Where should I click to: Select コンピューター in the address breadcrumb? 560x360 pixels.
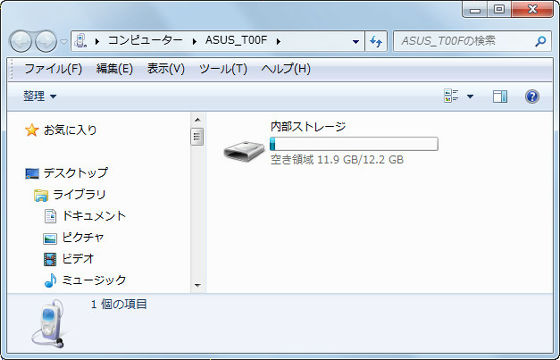[145, 40]
